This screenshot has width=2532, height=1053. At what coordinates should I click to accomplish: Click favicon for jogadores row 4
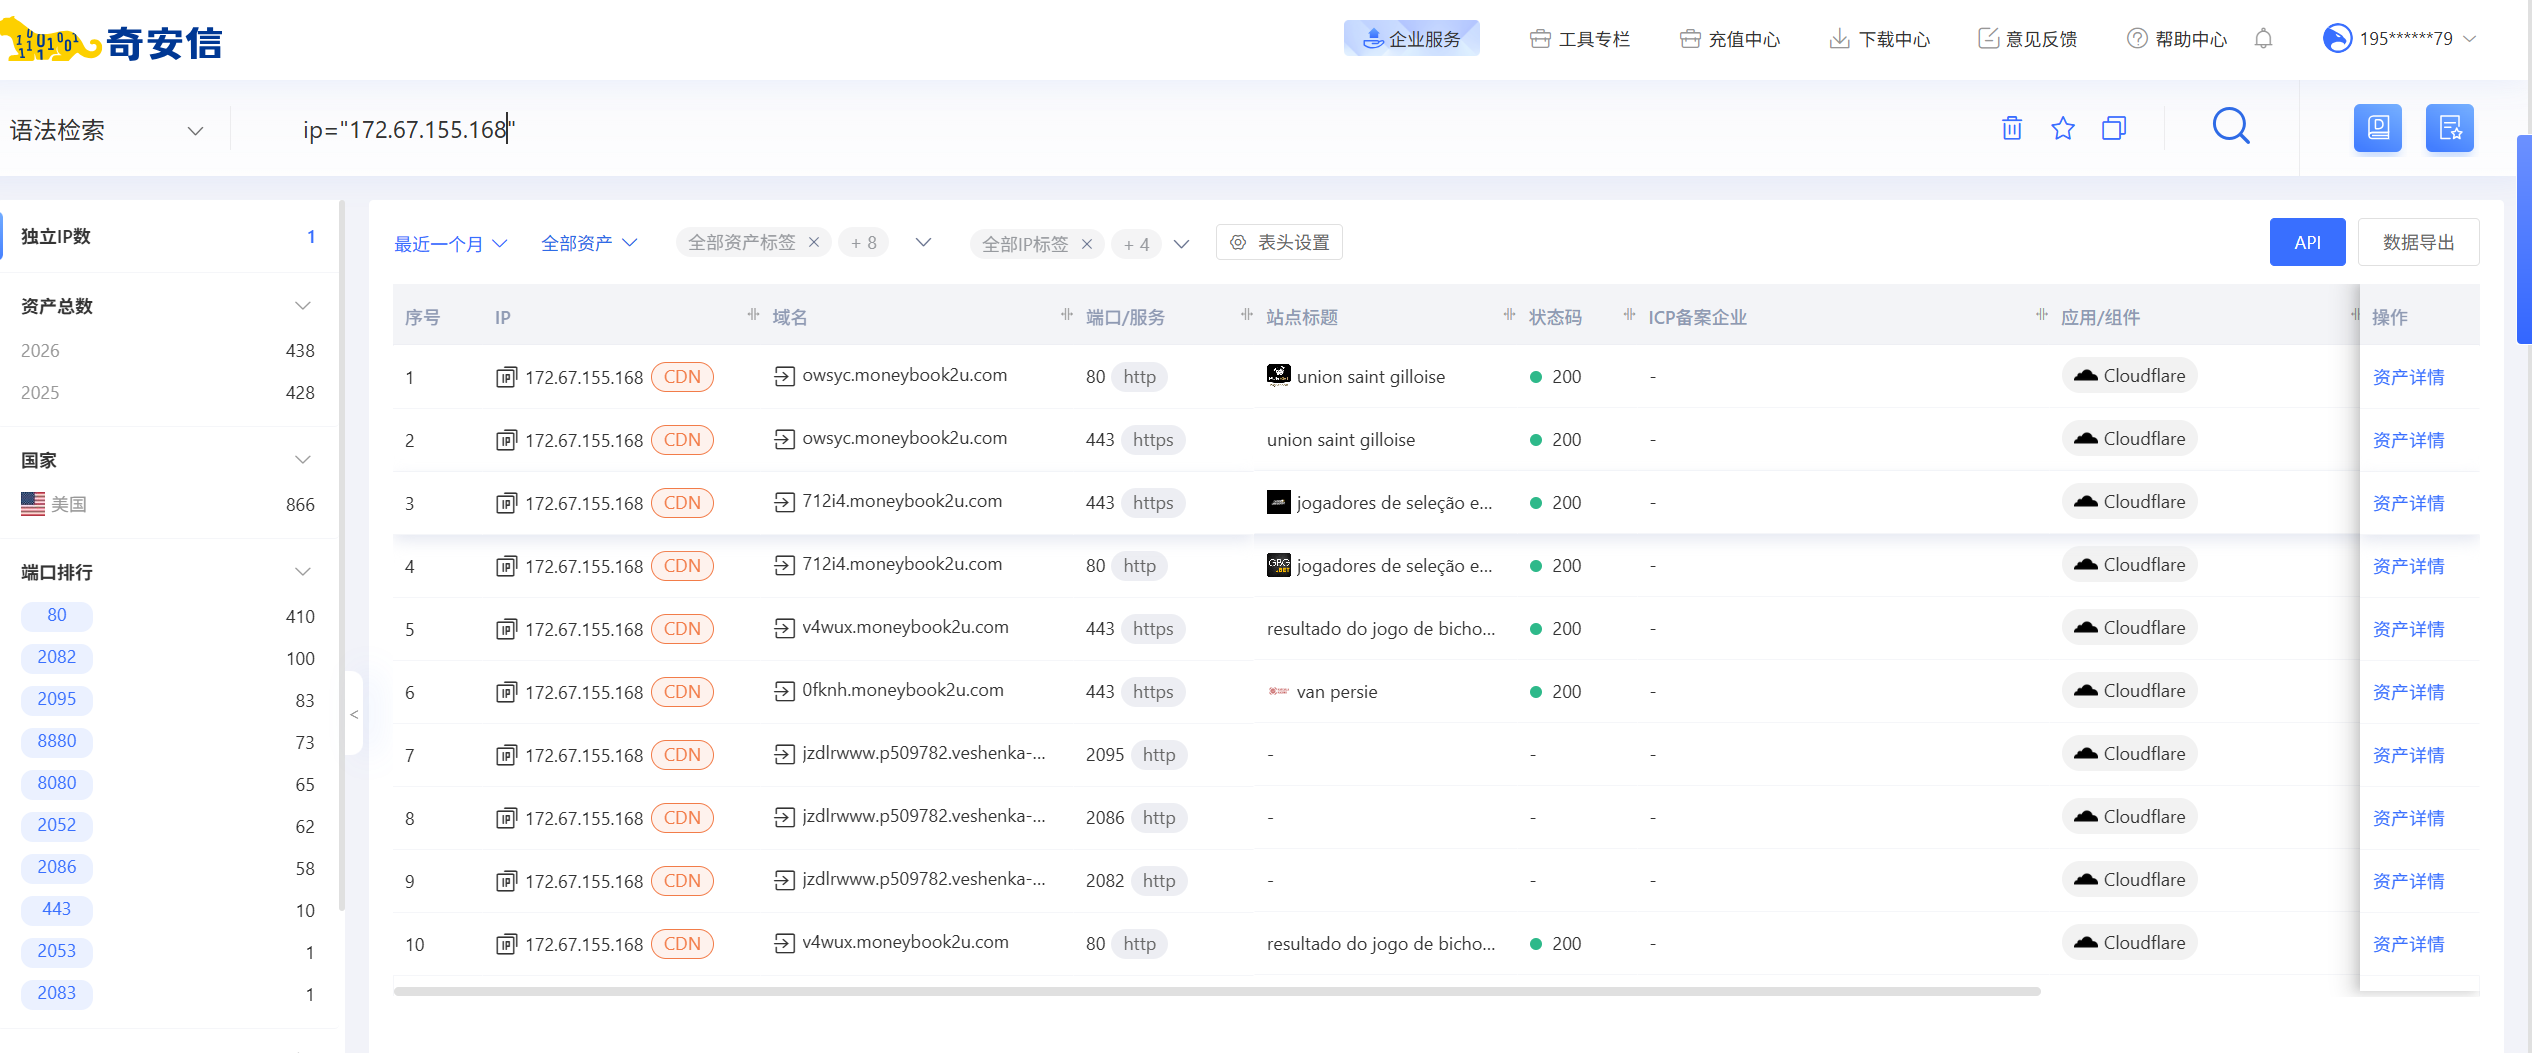1278,564
